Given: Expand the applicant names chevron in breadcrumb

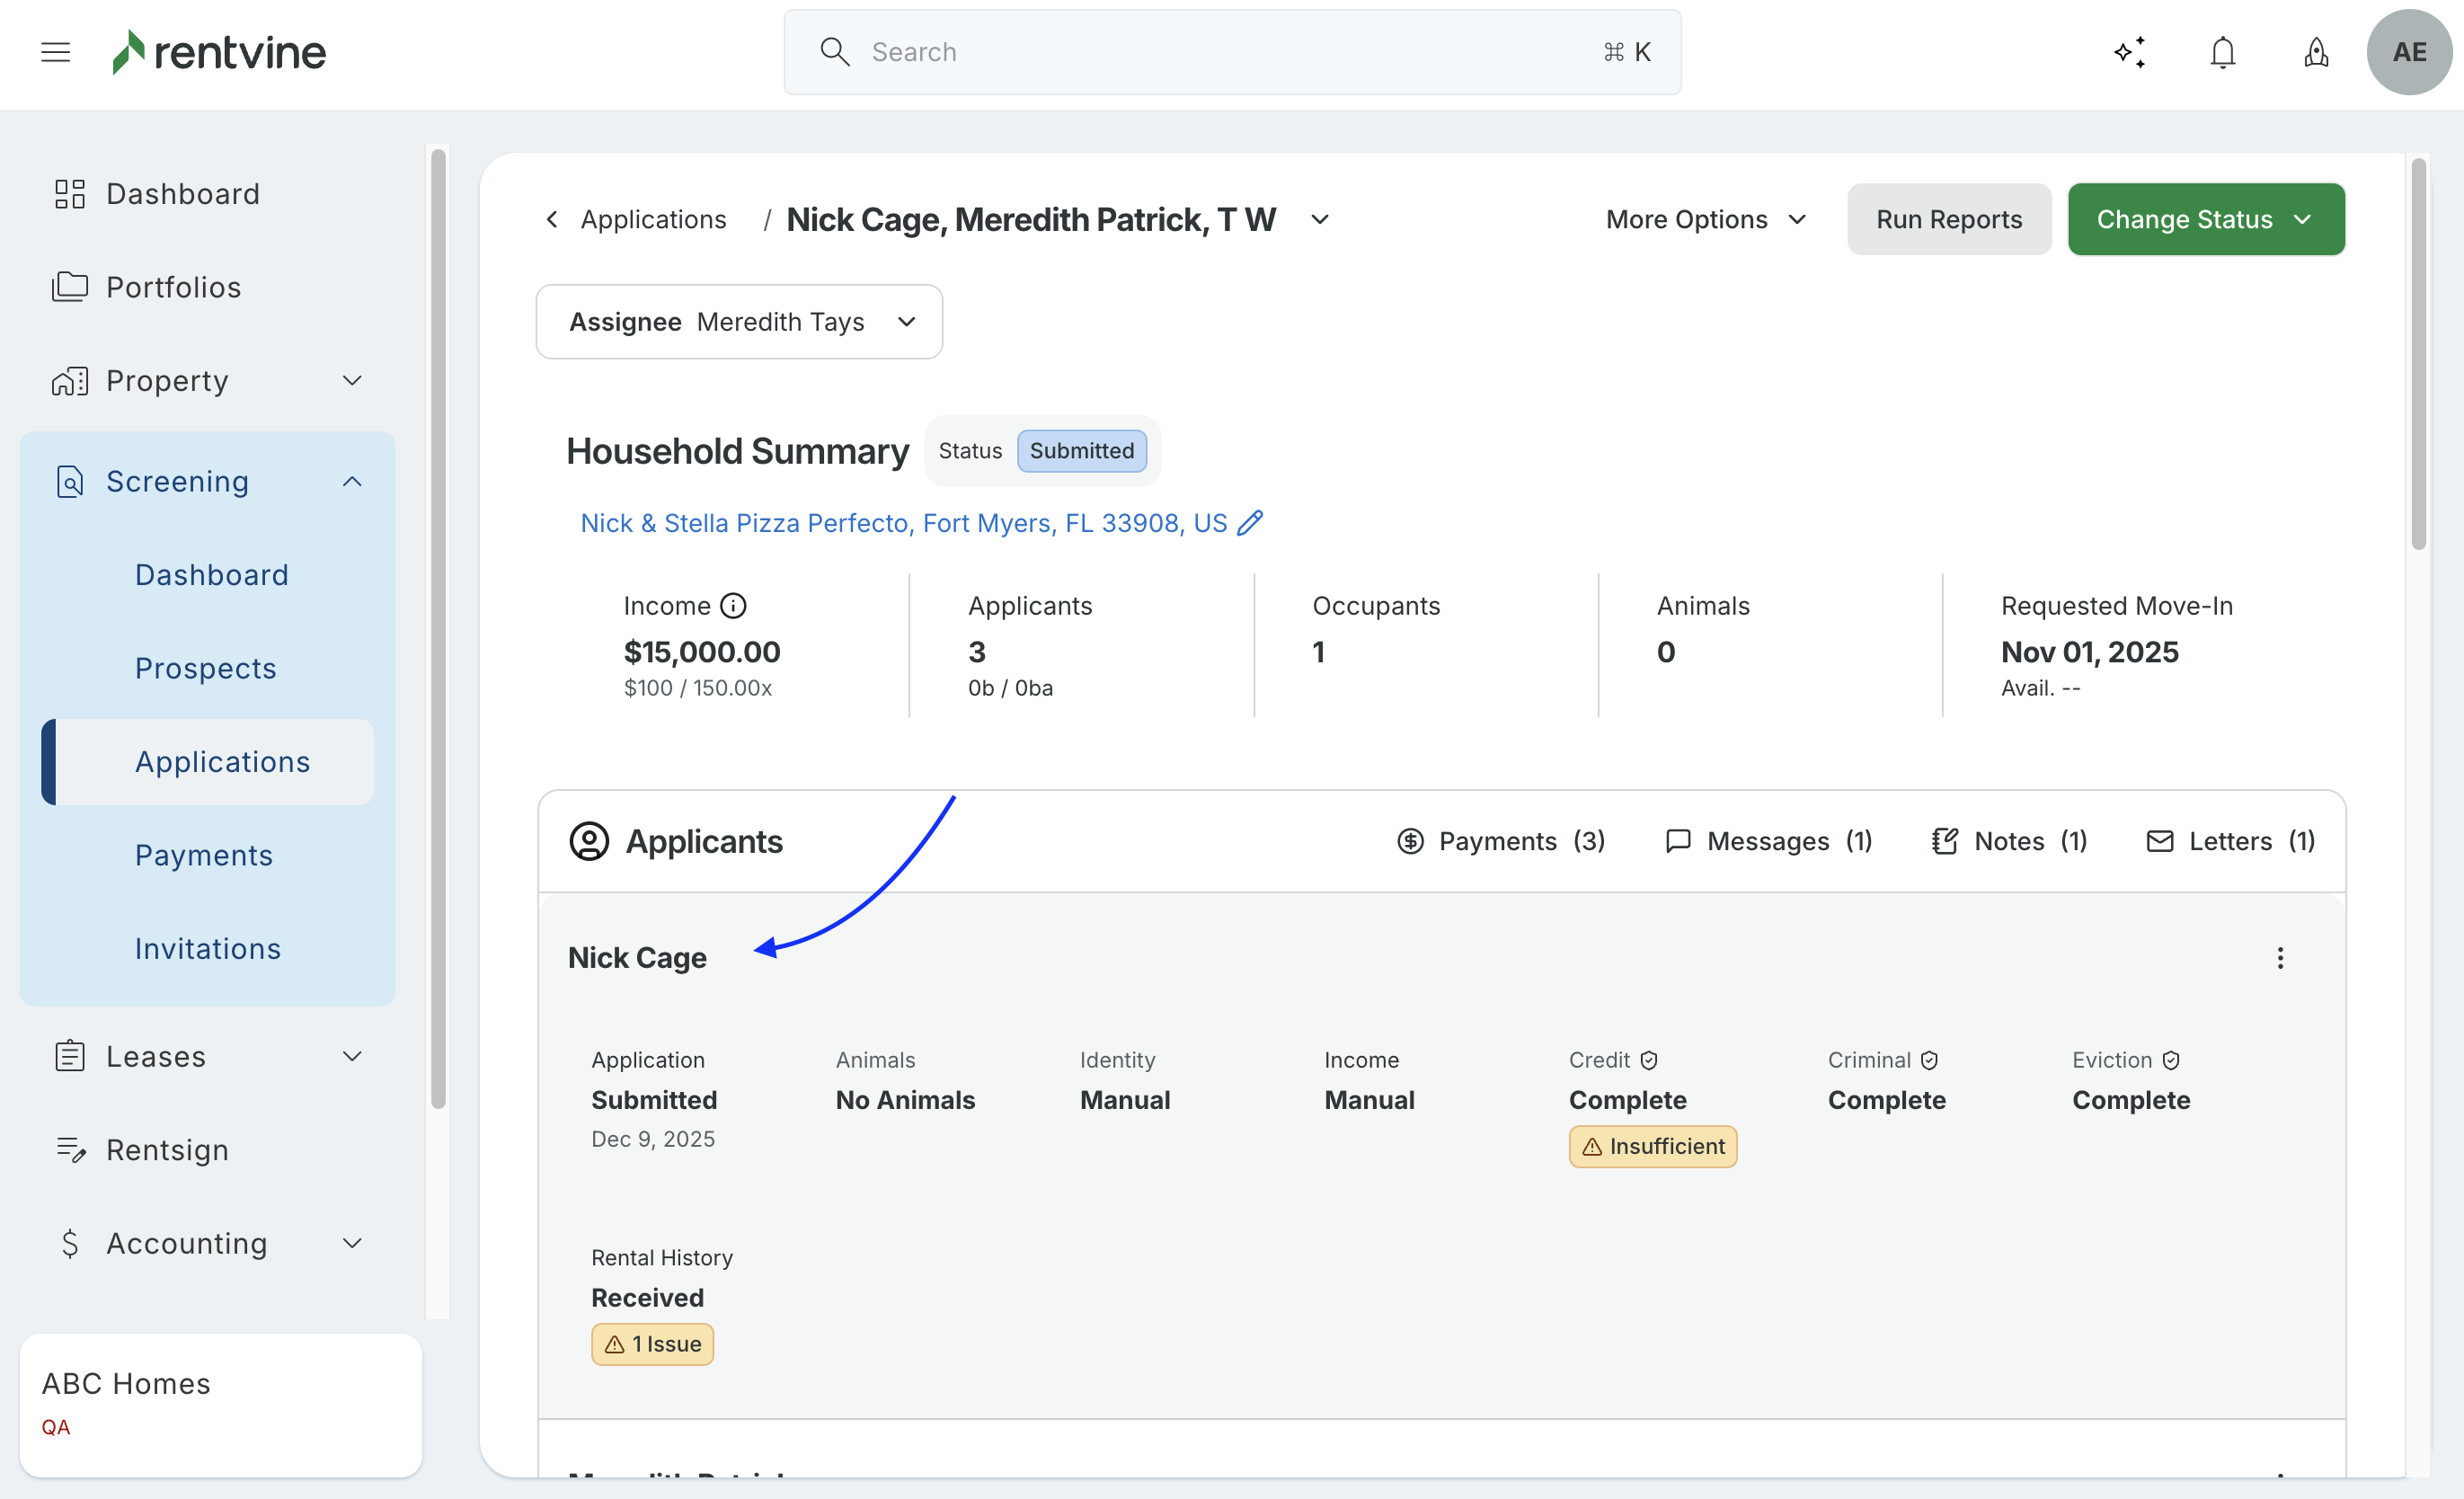Looking at the screenshot, I should point(1320,219).
